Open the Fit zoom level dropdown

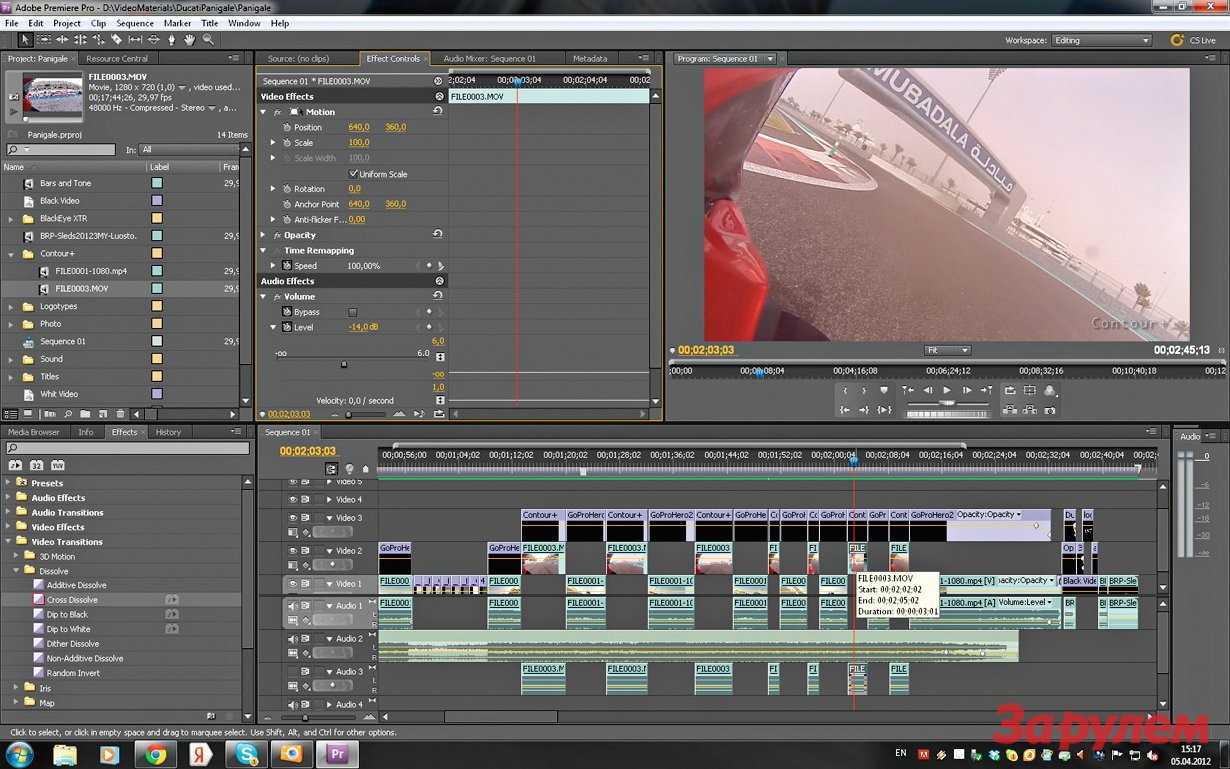pos(947,350)
